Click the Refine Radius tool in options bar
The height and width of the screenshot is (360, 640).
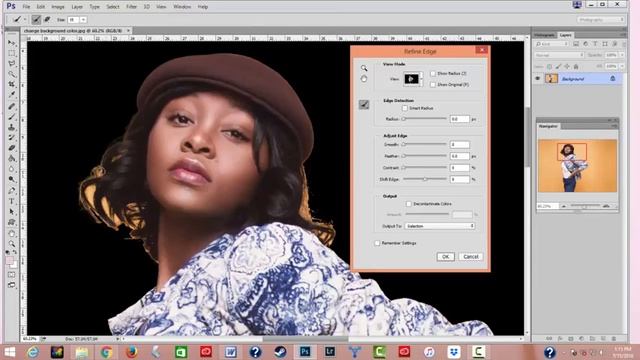tap(36, 19)
